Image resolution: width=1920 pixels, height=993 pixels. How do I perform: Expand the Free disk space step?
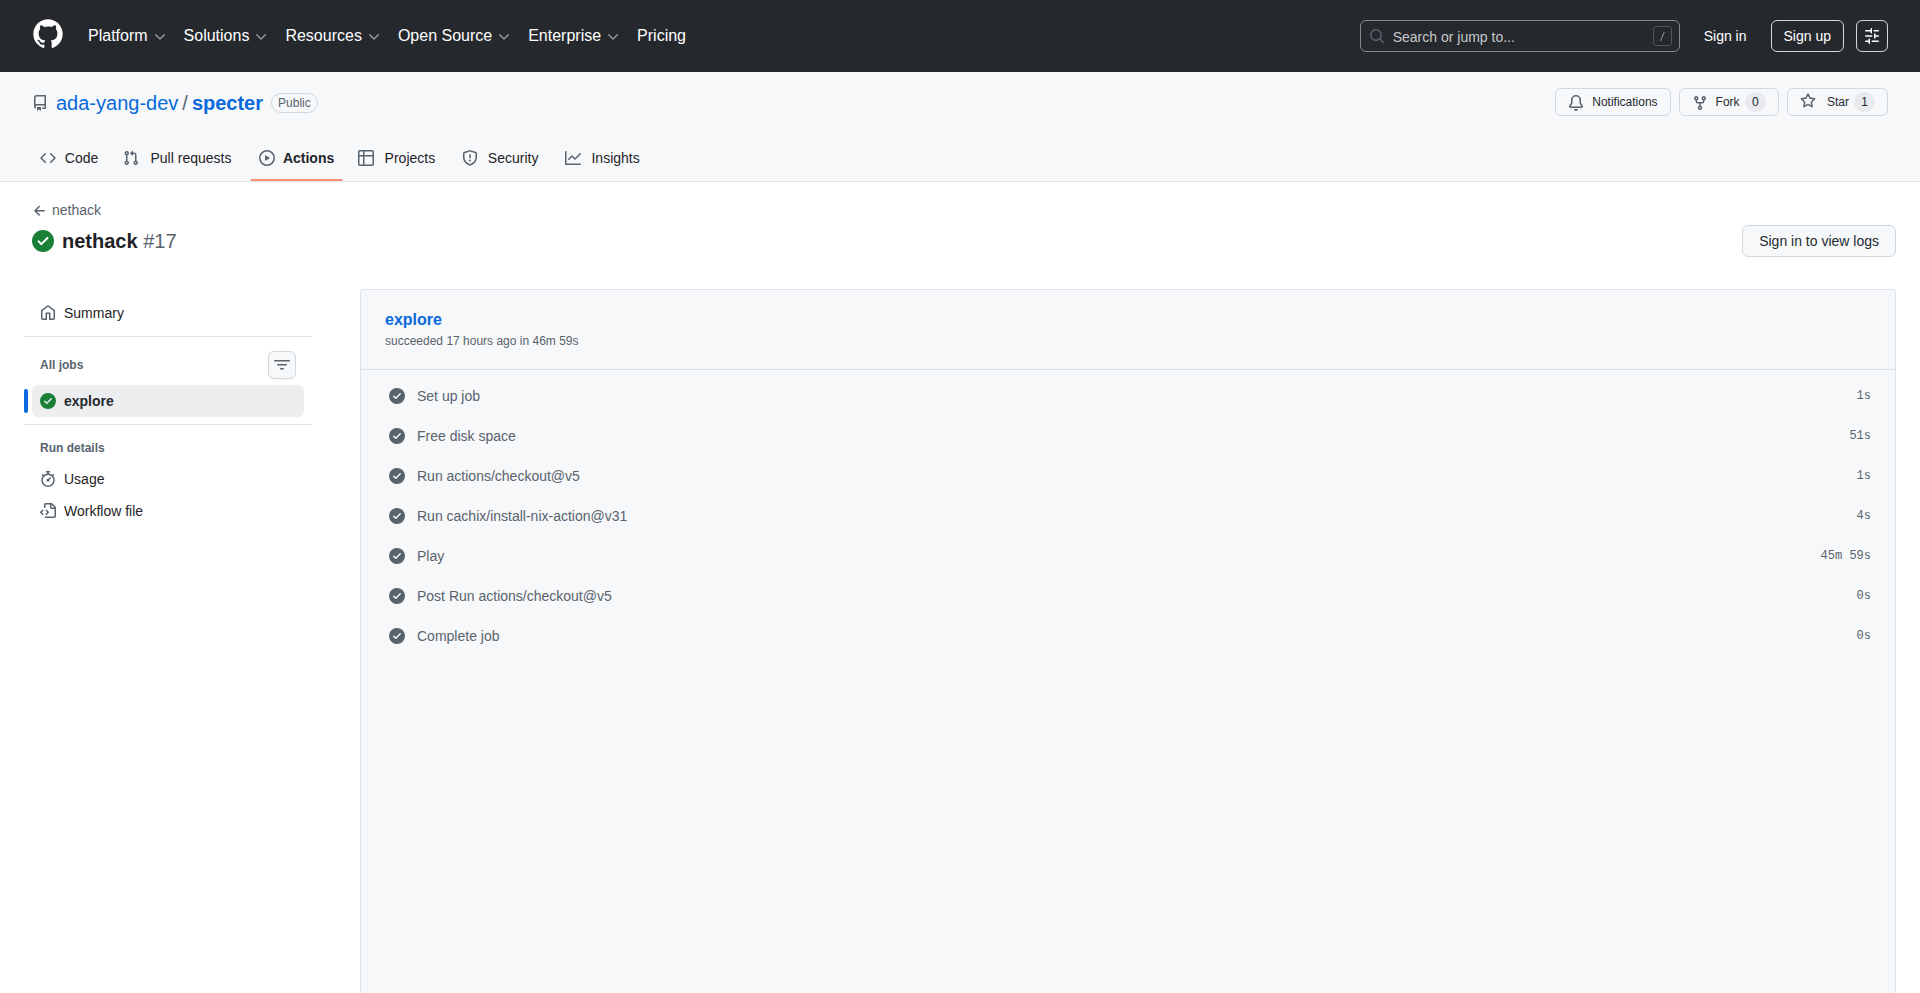point(466,435)
